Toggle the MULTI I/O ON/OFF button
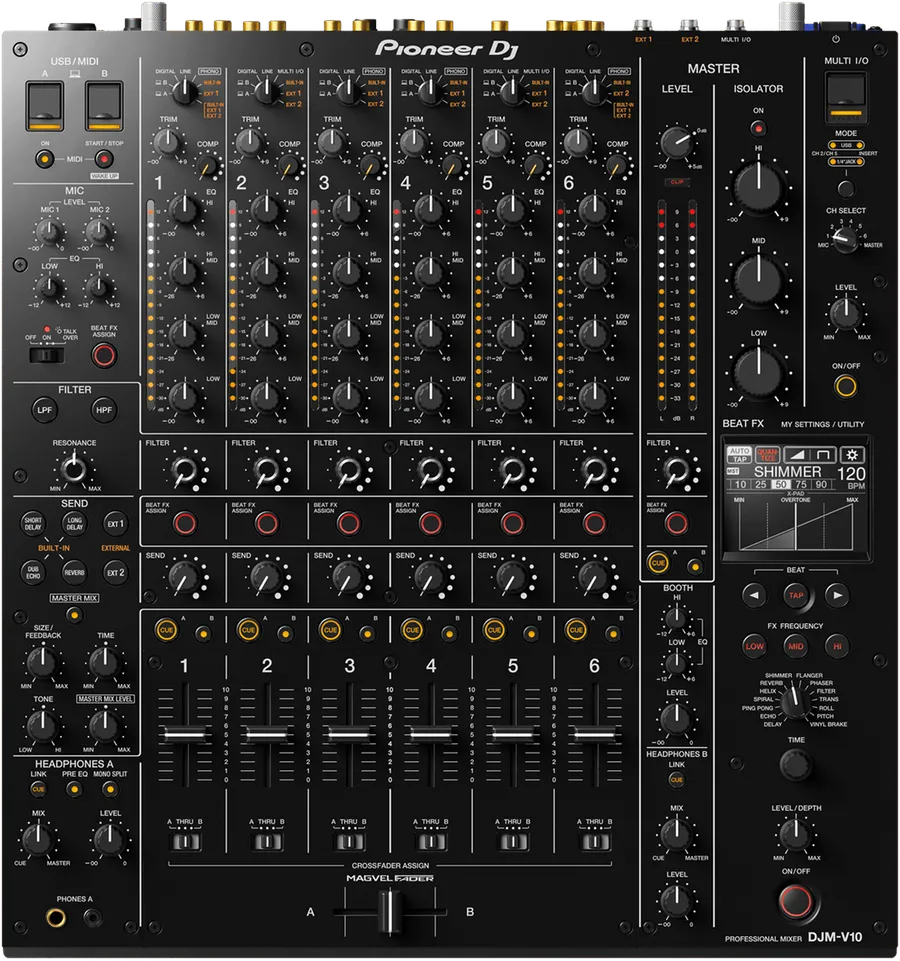The image size is (900, 961). pos(845,386)
